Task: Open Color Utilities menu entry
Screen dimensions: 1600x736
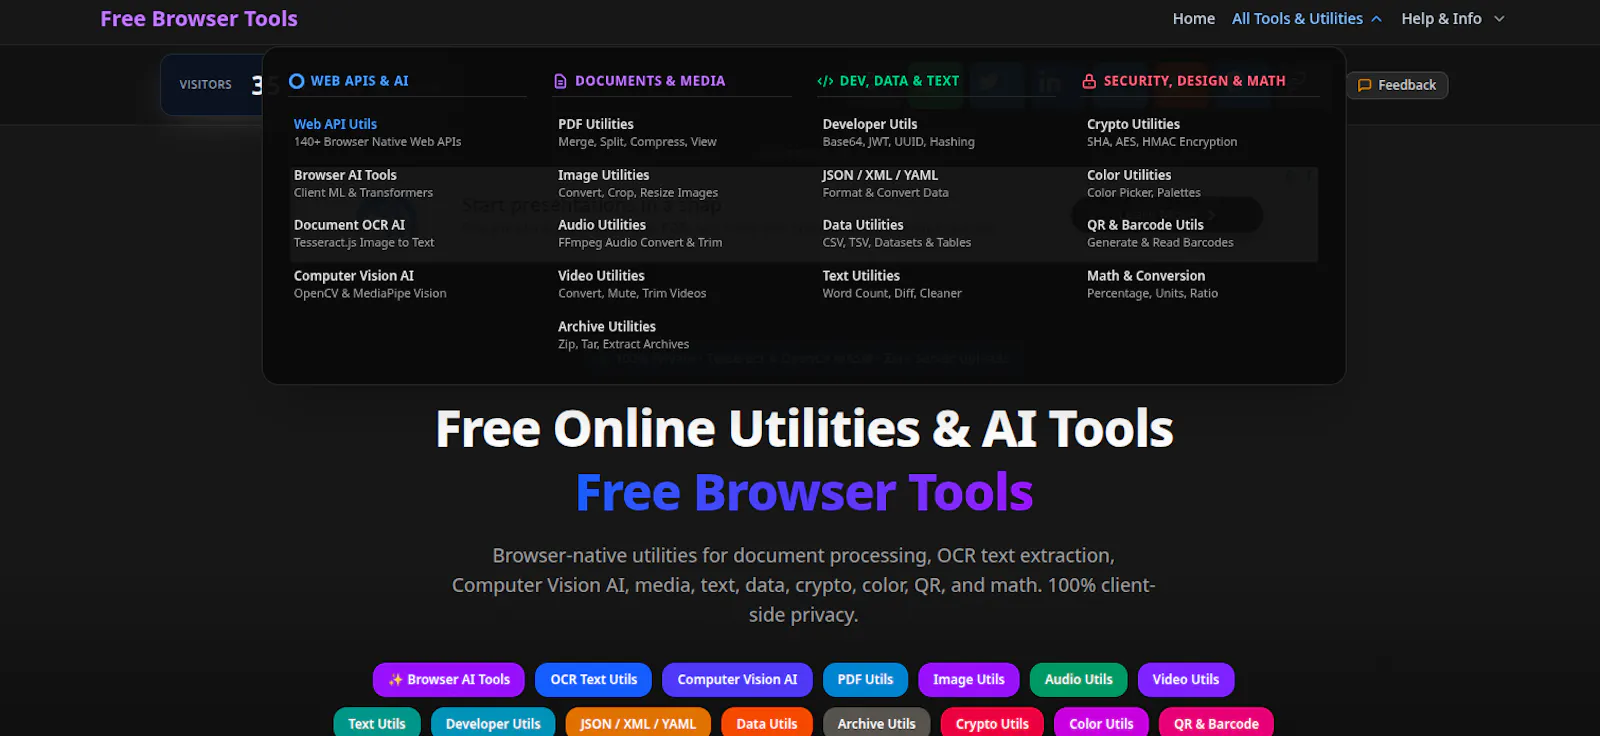Action: 1144,183
